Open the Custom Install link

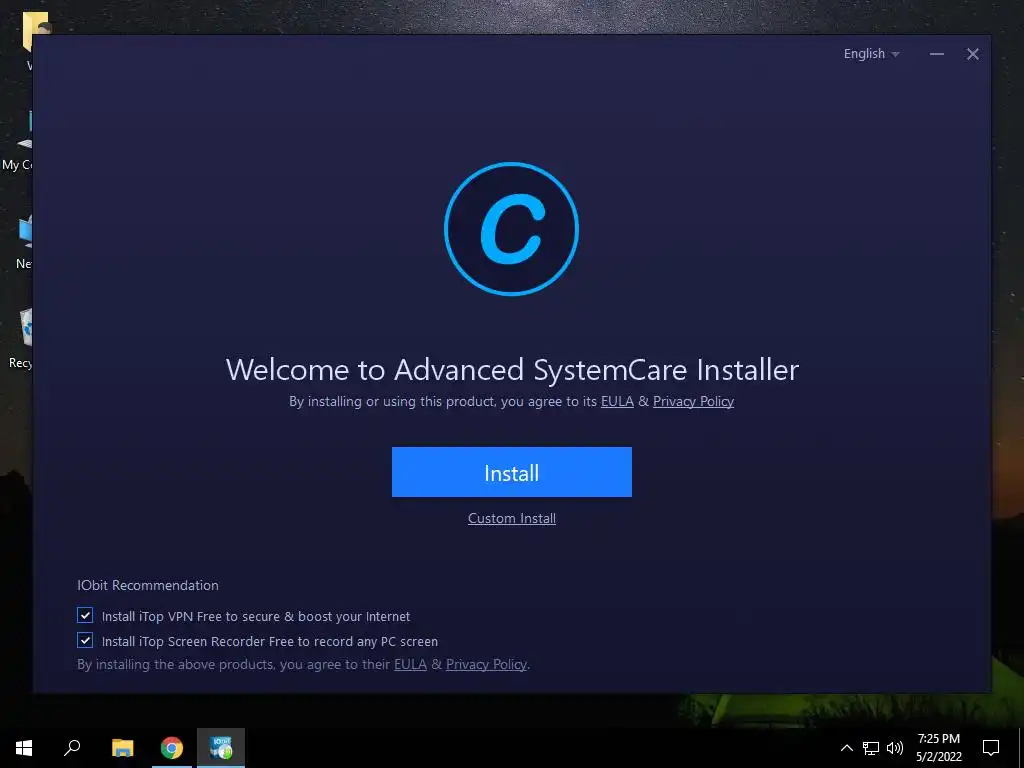[x=511, y=519]
